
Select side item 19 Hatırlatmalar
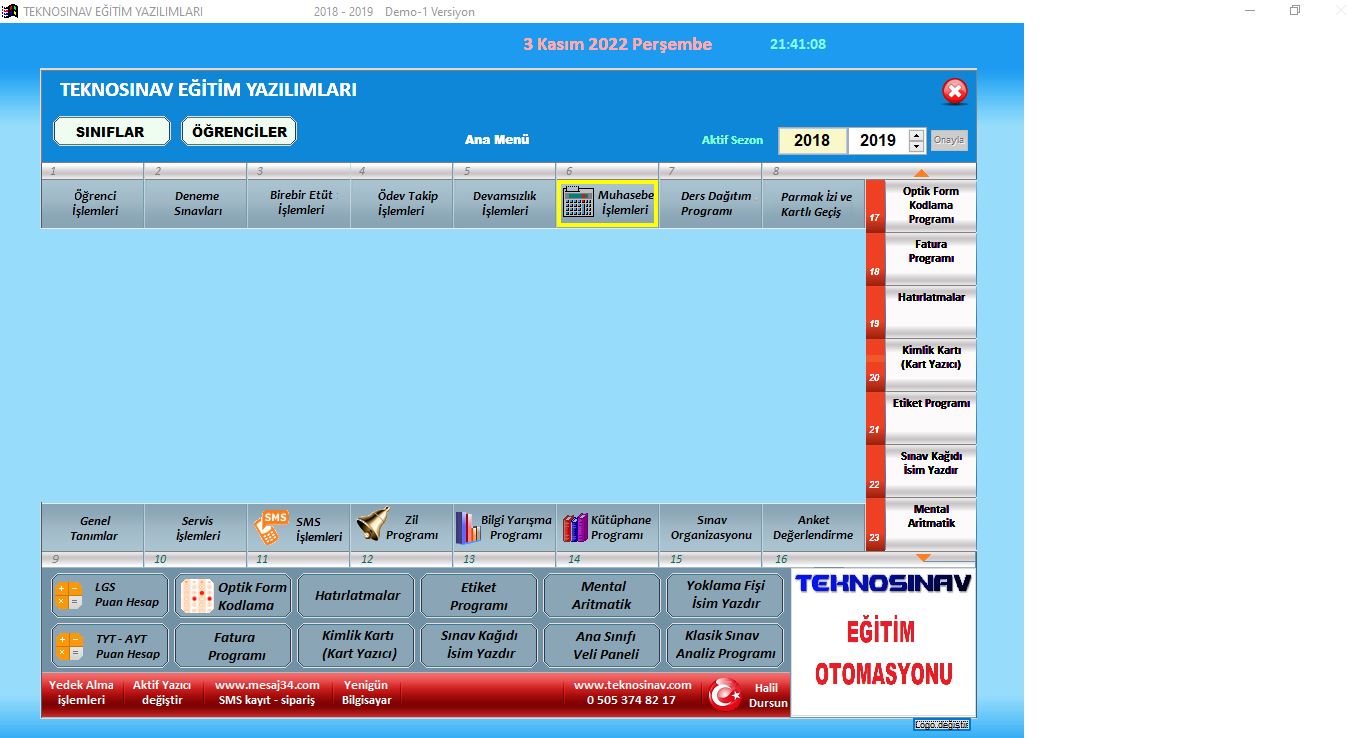pyautogui.click(x=930, y=311)
